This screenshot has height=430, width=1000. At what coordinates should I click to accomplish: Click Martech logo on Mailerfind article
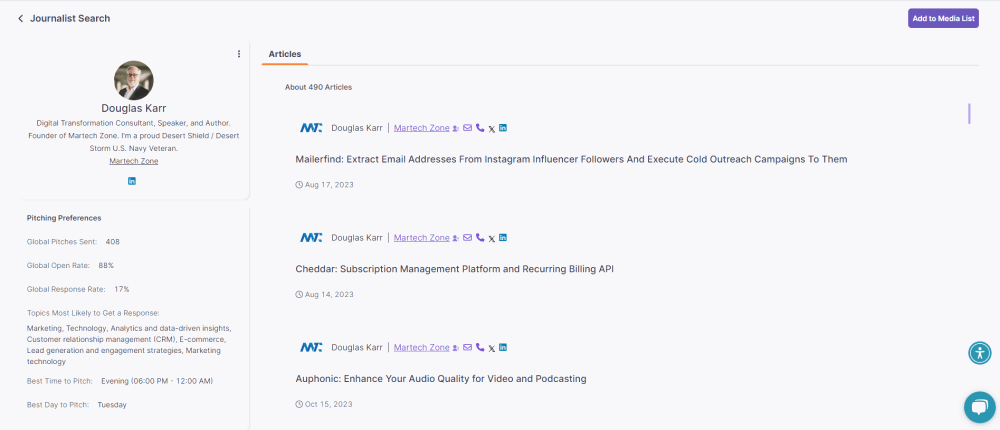[x=311, y=128]
